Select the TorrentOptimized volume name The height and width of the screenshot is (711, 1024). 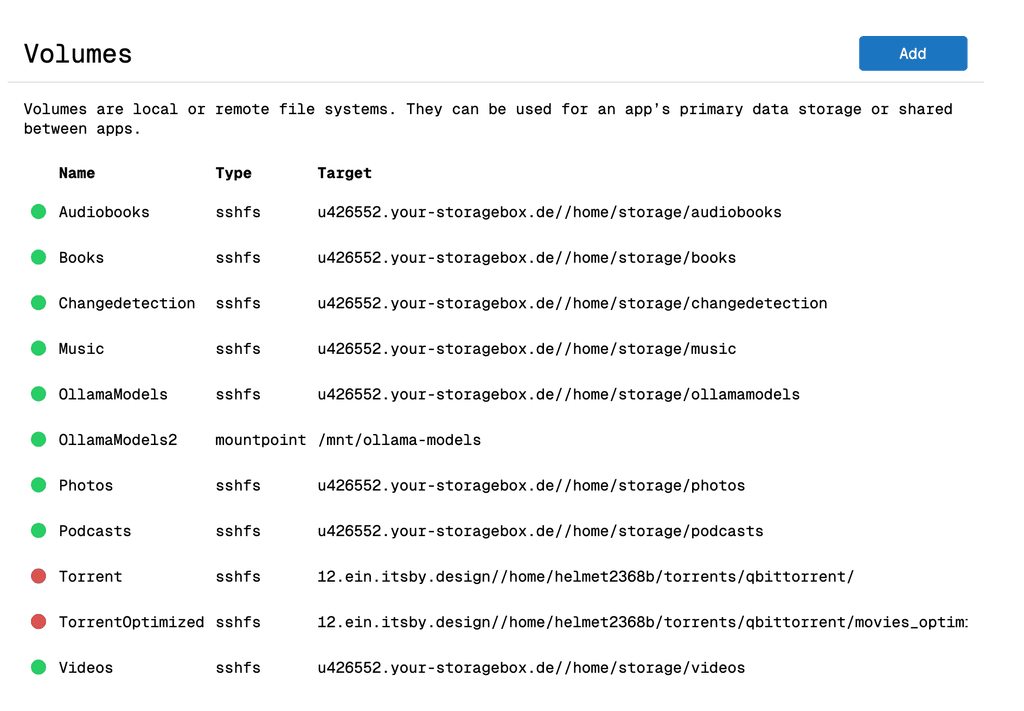131,622
